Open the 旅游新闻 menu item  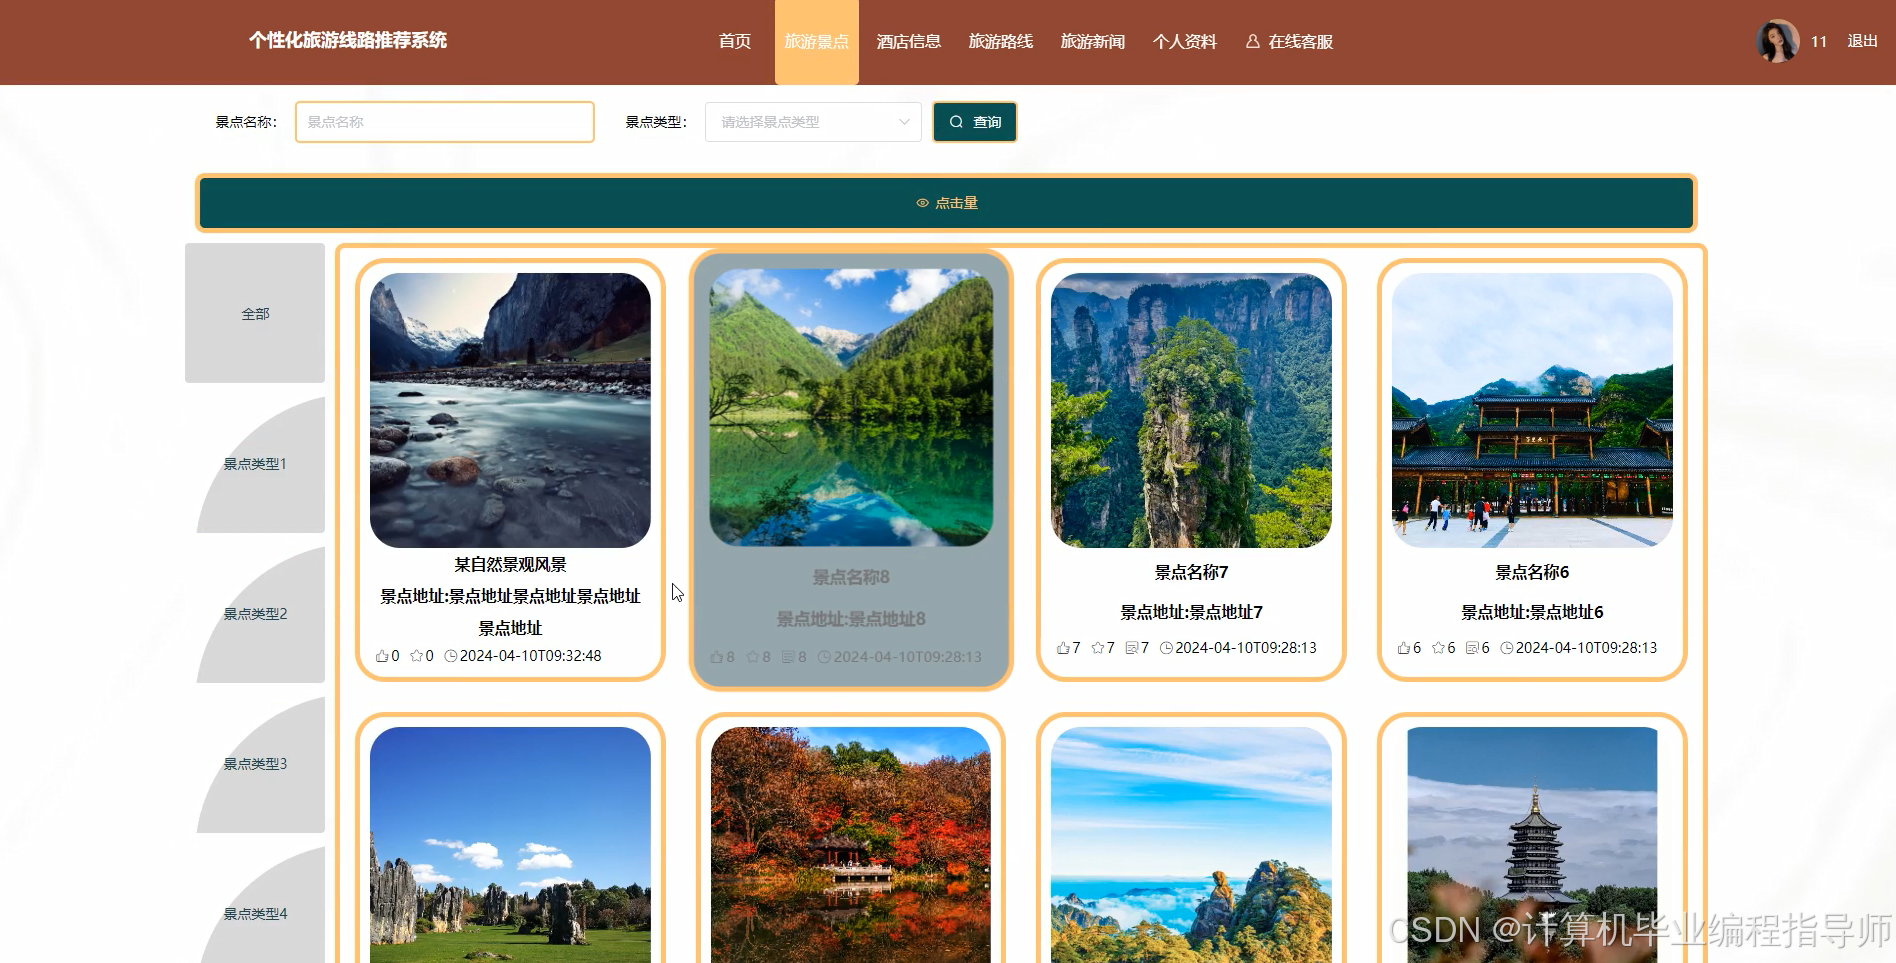tap(1093, 42)
